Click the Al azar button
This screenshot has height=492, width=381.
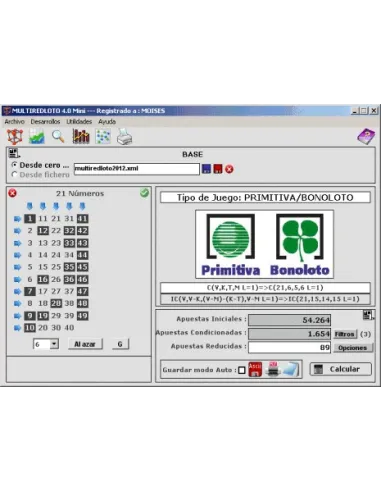coord(85,344)
